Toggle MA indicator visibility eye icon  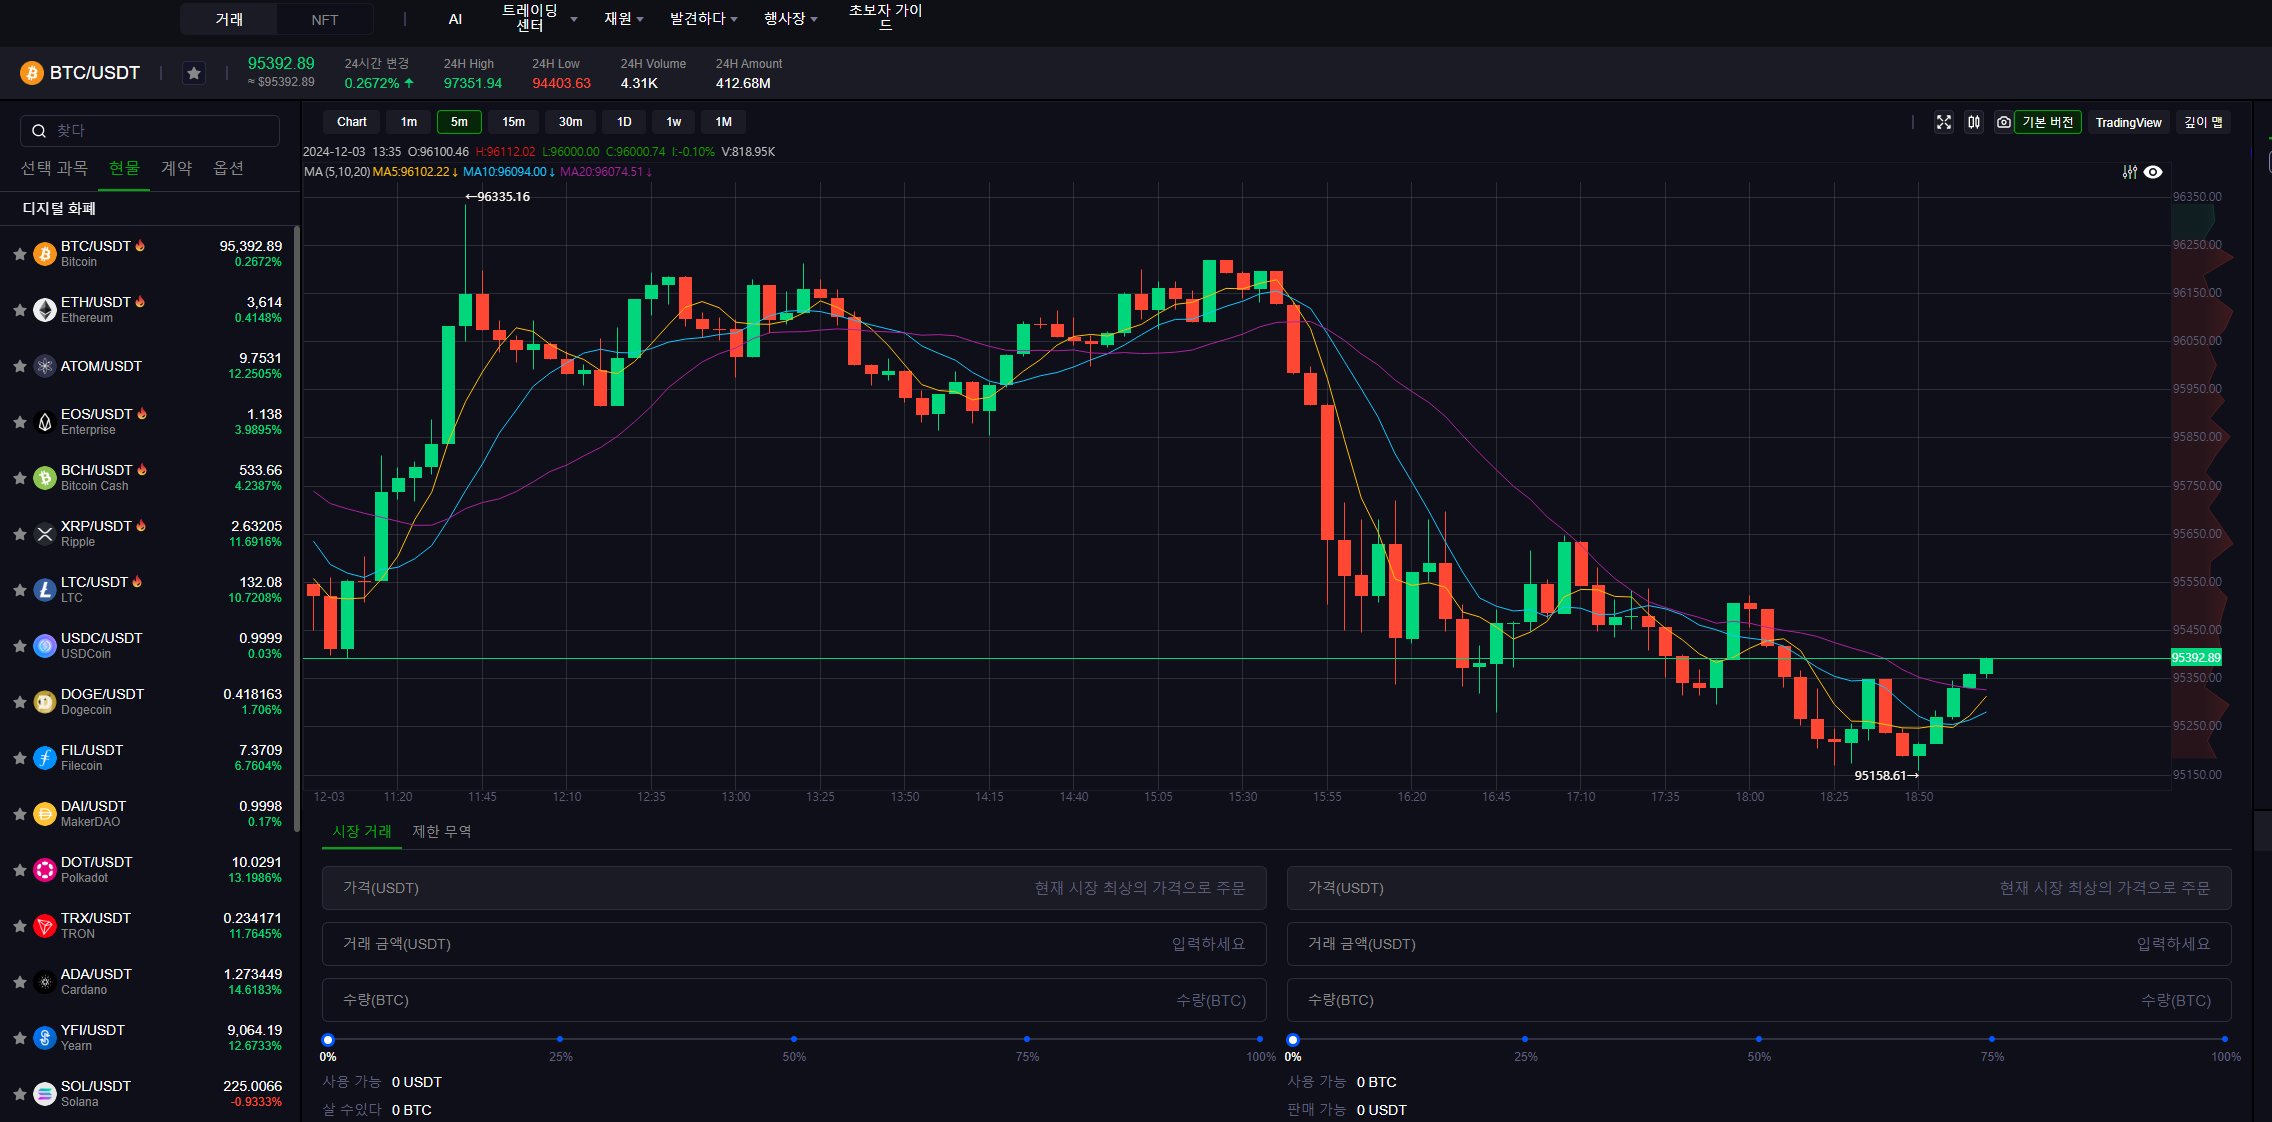pos(2153,172)
